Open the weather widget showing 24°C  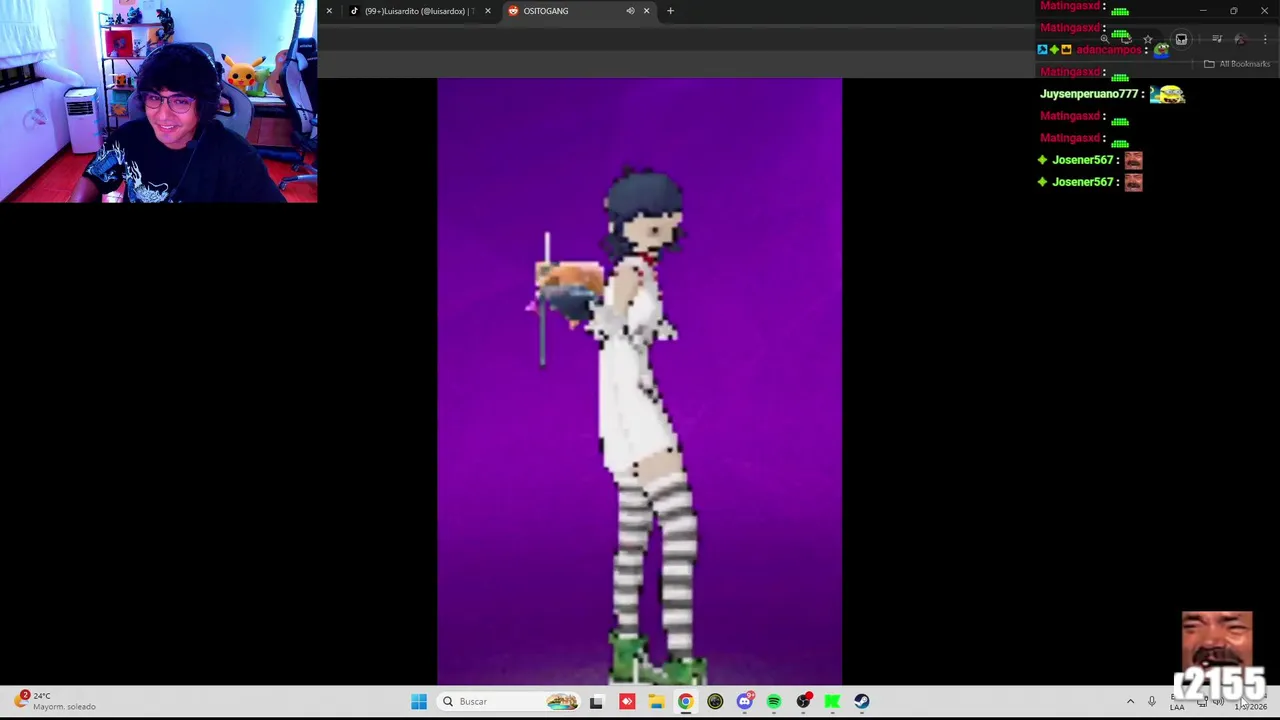[55, 701]
